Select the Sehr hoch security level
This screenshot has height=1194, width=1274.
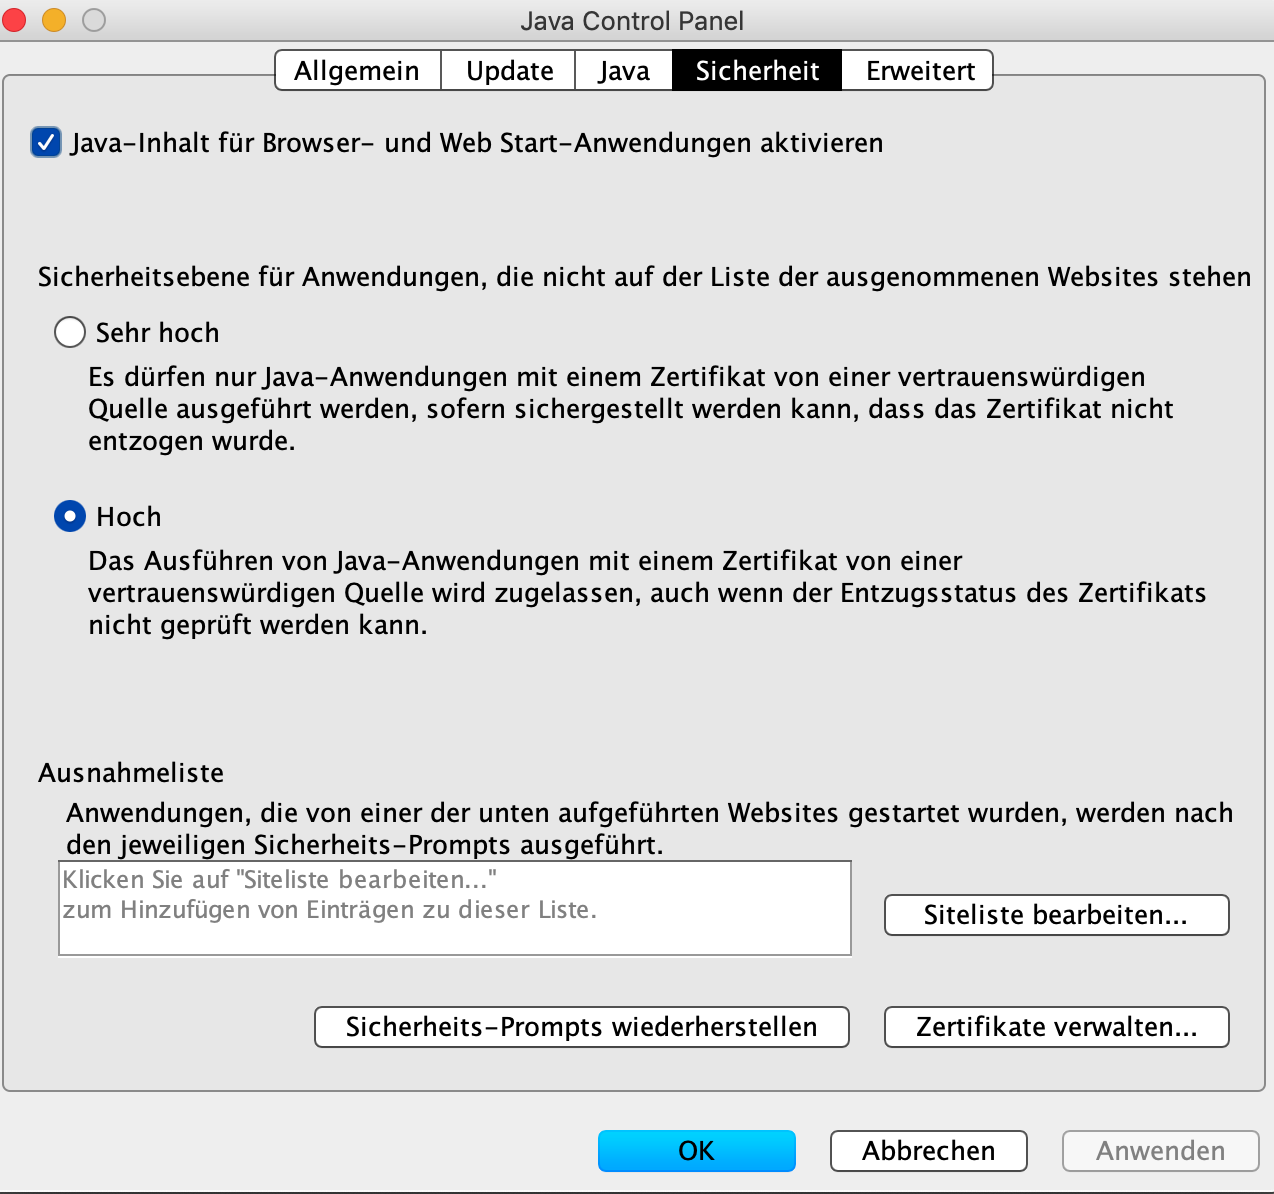coord(69,332)
